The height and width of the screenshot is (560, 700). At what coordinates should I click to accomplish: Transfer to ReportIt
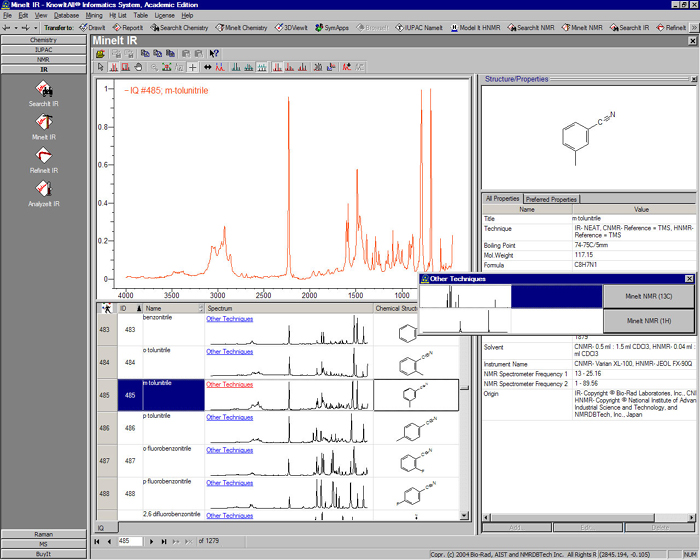(x=128, y=28)
